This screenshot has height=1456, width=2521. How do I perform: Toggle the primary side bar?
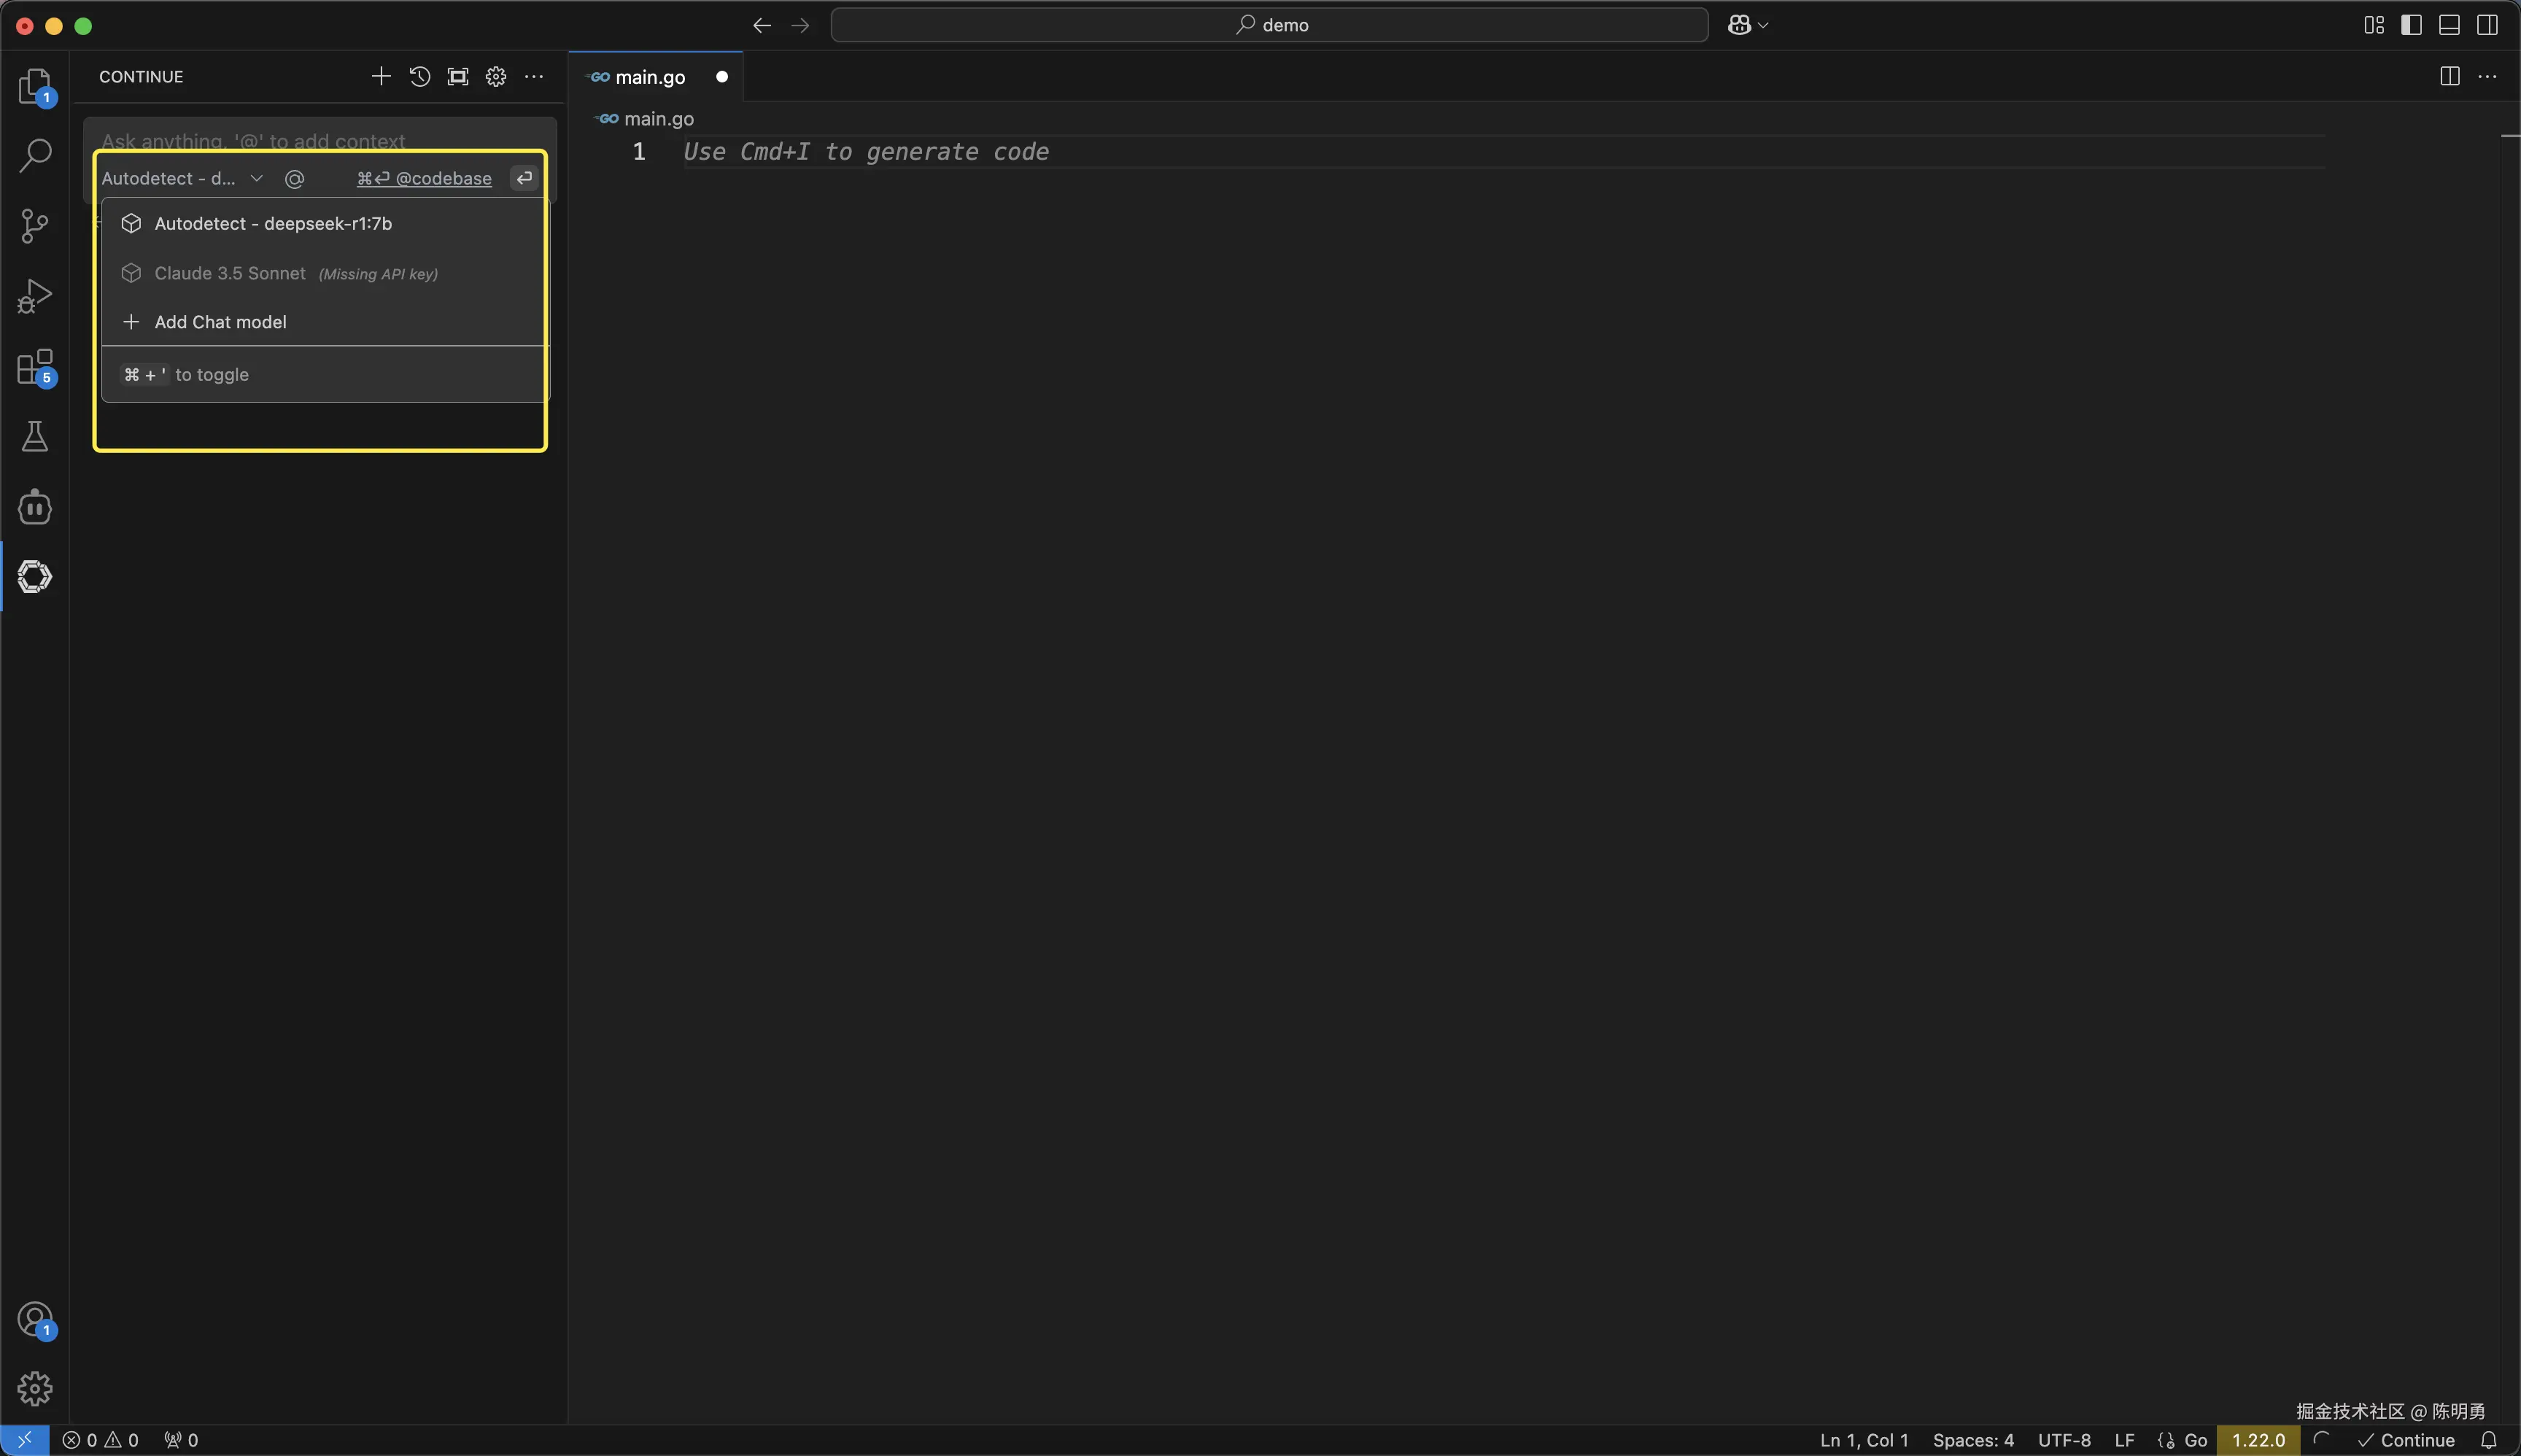pyautogui.click(x=2411, y=25)
